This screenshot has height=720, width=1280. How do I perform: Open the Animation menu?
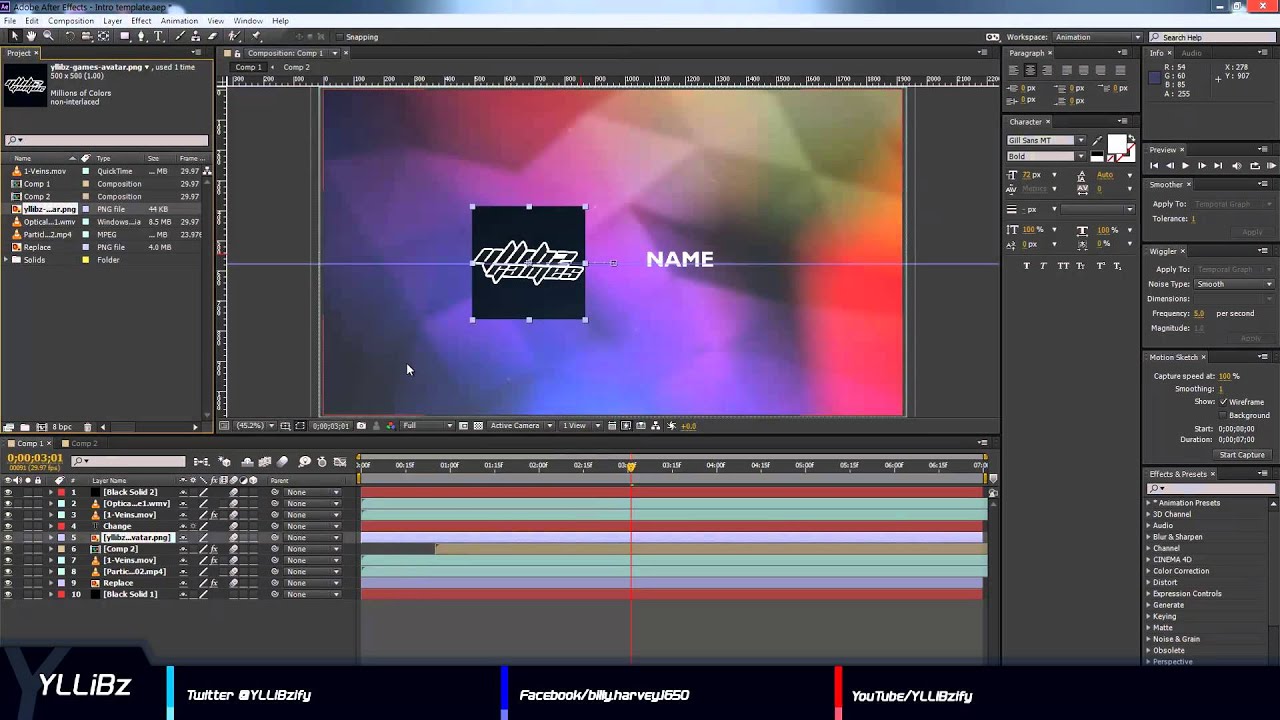[179, 21]
